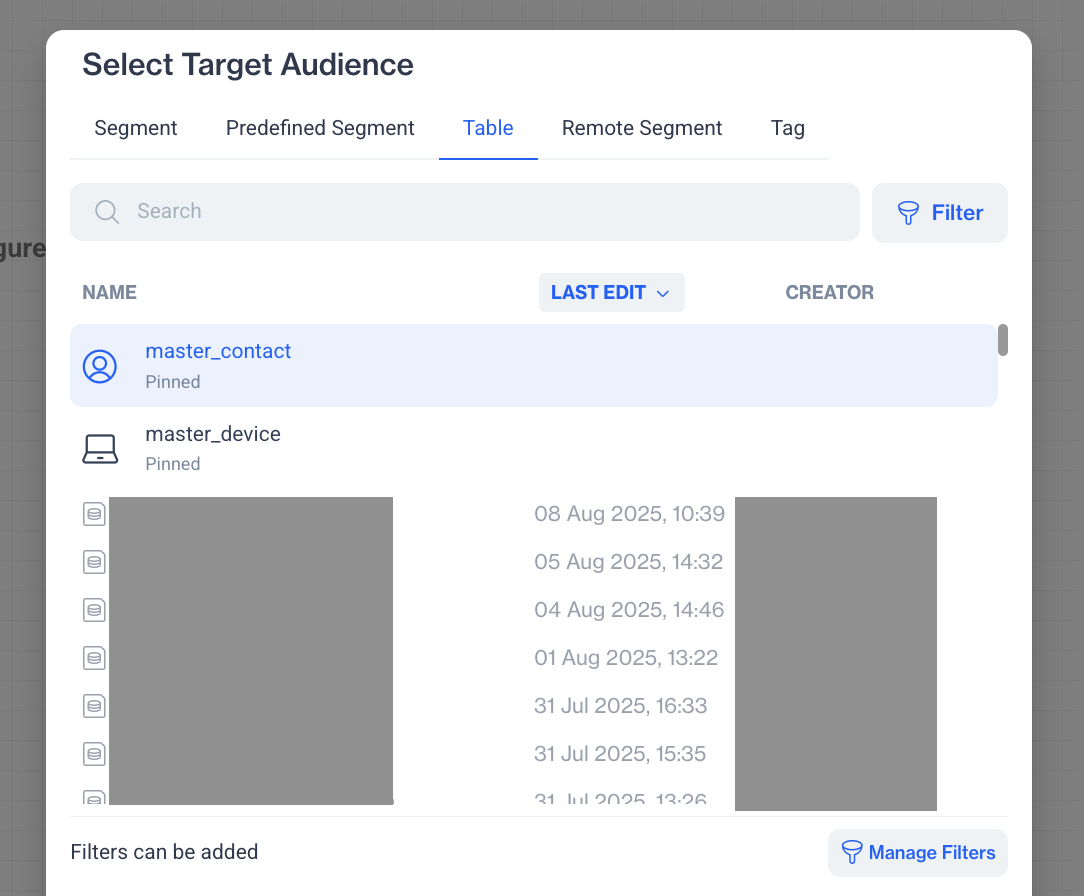Click table icon beside 05 Aug 2025 row
1084x896 pixels.
(x=94, y=562)
